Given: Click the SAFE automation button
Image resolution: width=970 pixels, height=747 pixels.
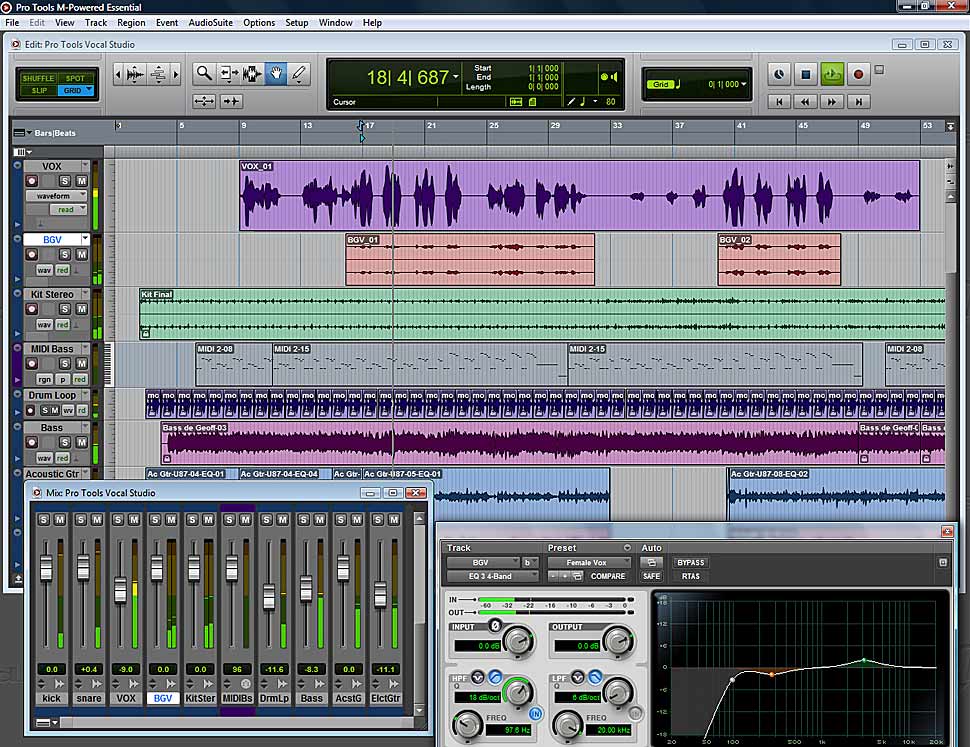Looking at the screenshot, I should pyautogui.click(x=651, y=576).
